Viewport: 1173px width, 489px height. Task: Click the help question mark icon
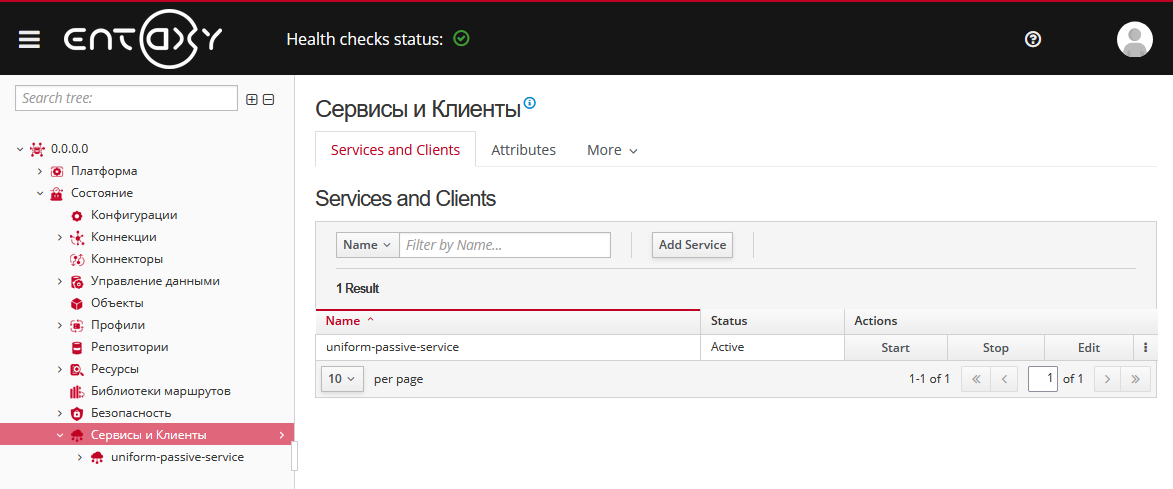point(1033,39)
